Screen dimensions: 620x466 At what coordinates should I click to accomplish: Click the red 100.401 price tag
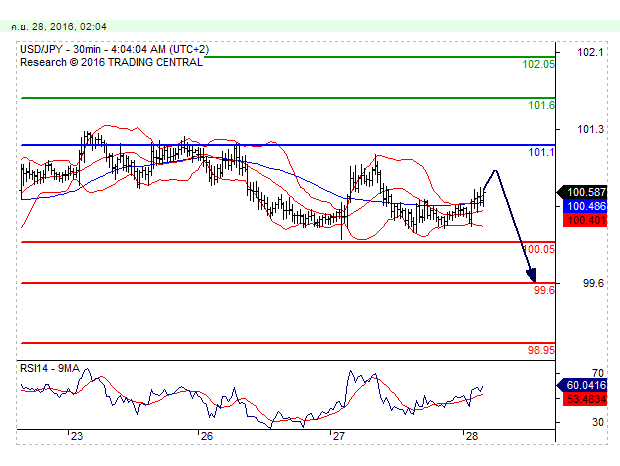coord(585,220)
